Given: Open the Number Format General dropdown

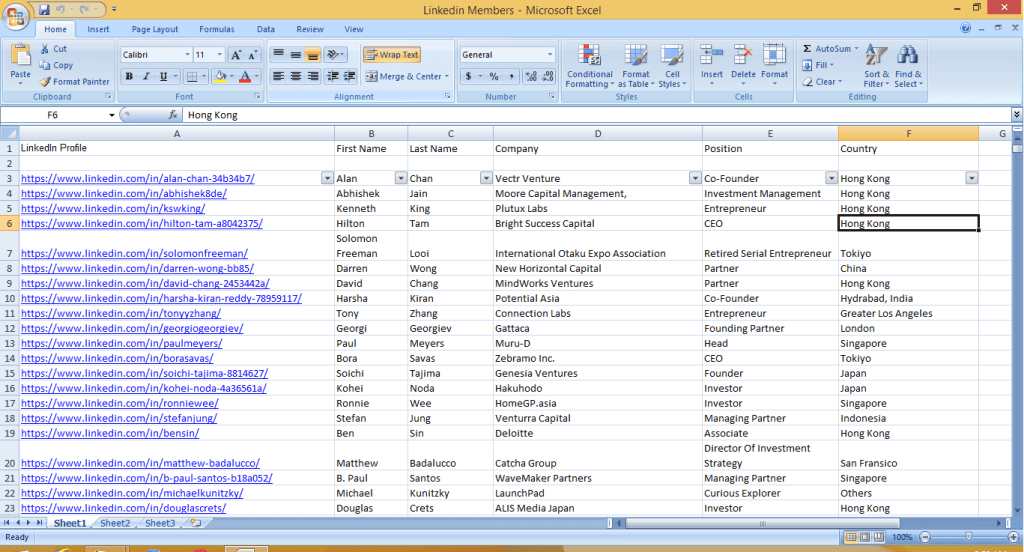Looking at the screenshot, I should coord(549,55).
